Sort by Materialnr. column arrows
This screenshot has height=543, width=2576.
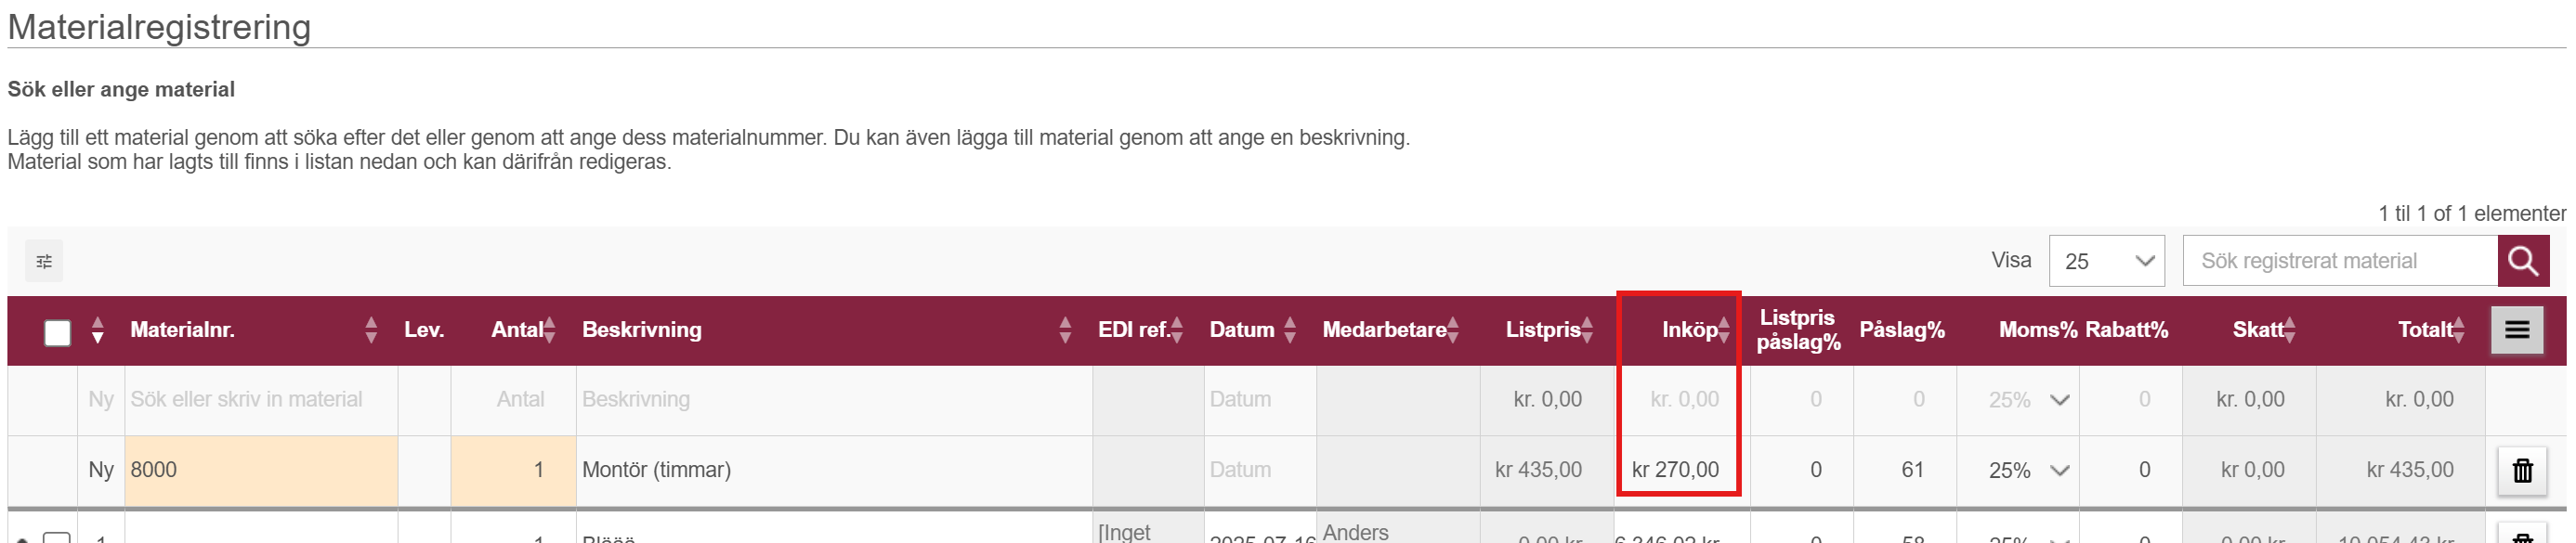(x=371, y=330)
